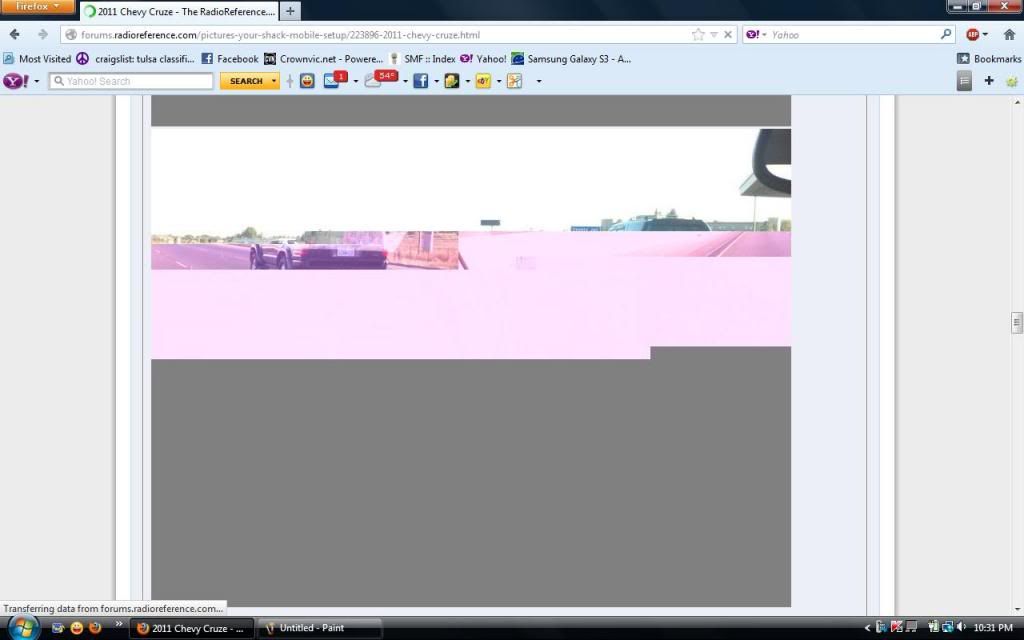The width and height of the screenshot is (1024, 640).
Task: Click the plus icon on the Yahoo toolbar
Action: tap(989, 81)
